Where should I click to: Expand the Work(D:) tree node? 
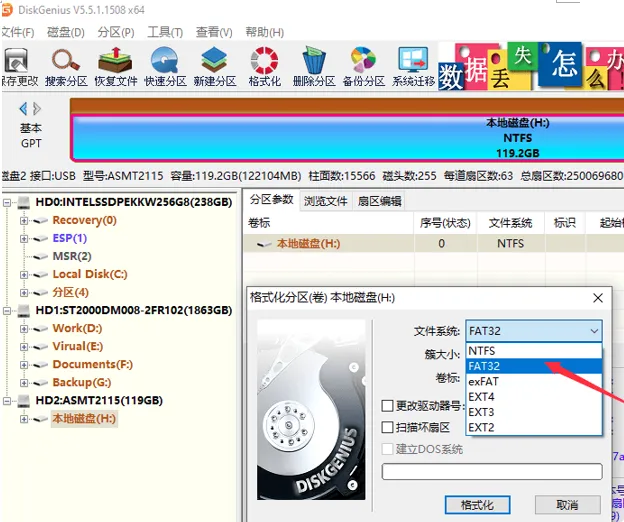[x=24, y=329]
